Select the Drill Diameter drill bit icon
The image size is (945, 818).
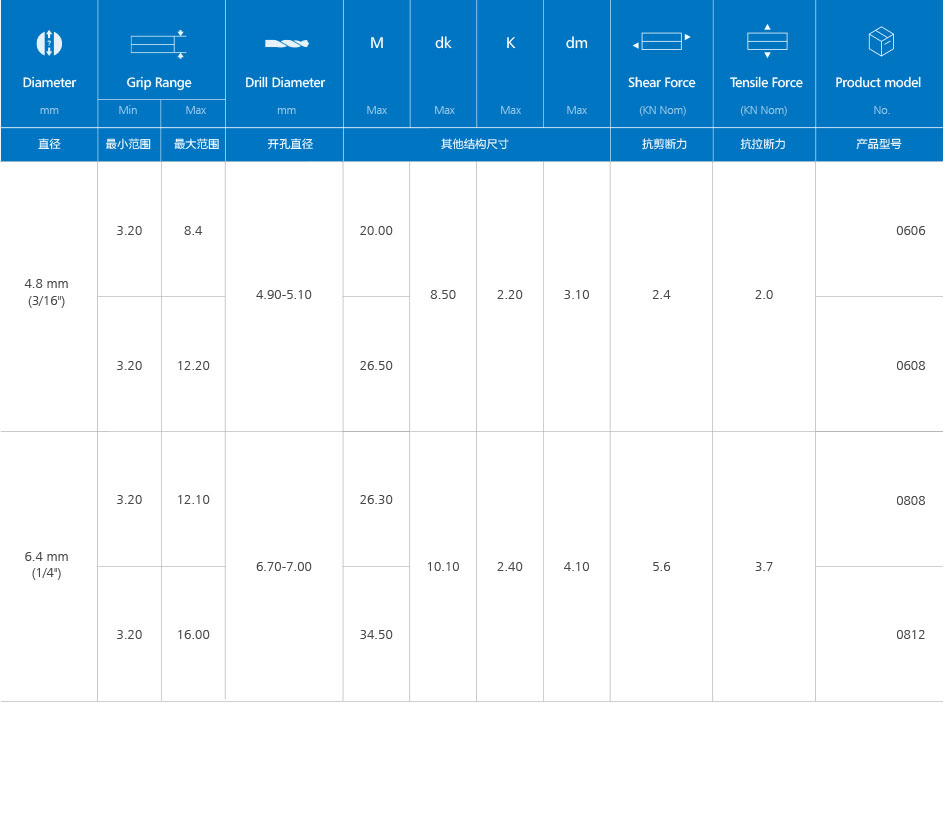pyautogui.click(x=286, y=43)
